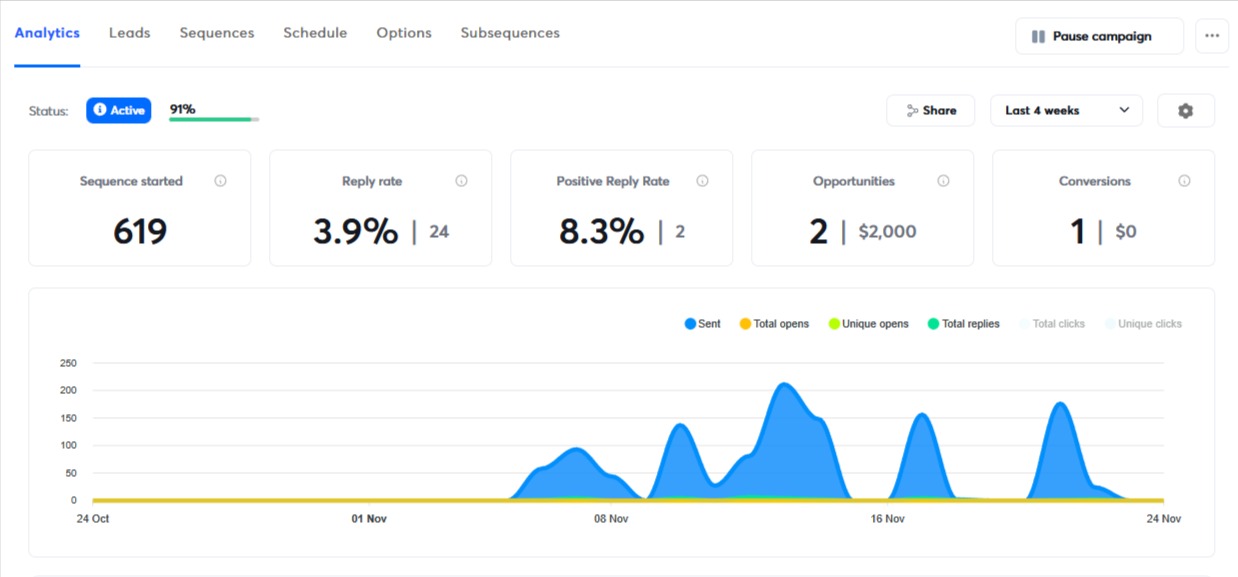Toggle the Unique opens legend entry
1238x577 pixels.
[868, 323]
